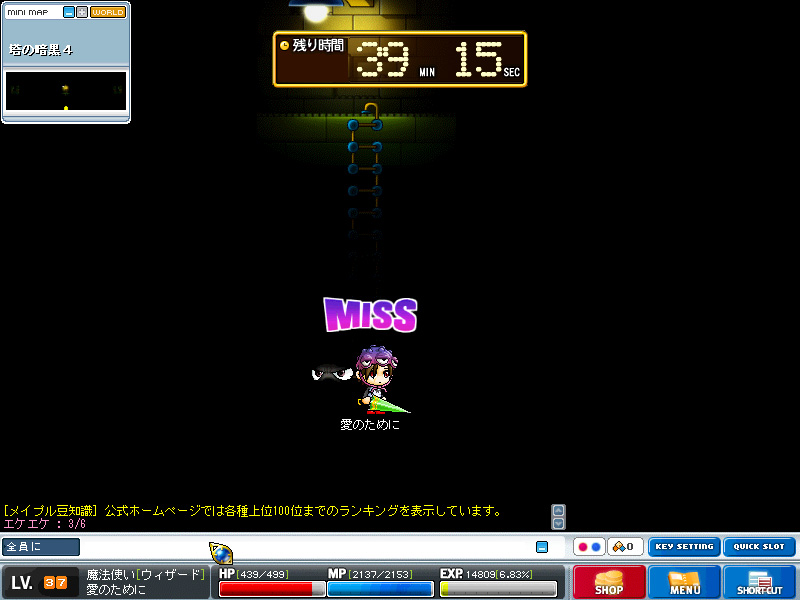Toggle the red and blue dots button
Image resolution: width=800 pixels, height=600 pixels.
(589, 547)
